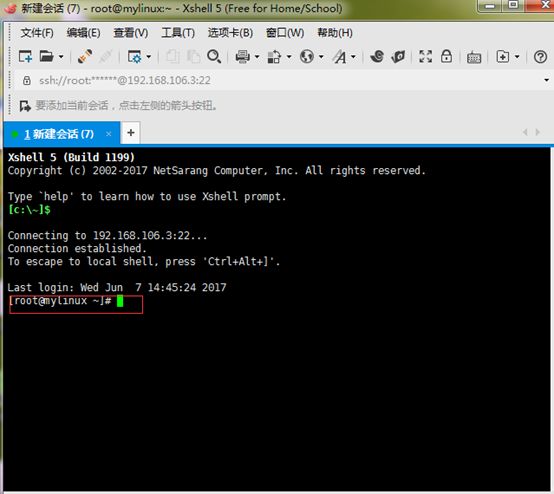This screenshot has height=494, width=554.
Task: Click the address bar padlock icon
Action: 26,80
